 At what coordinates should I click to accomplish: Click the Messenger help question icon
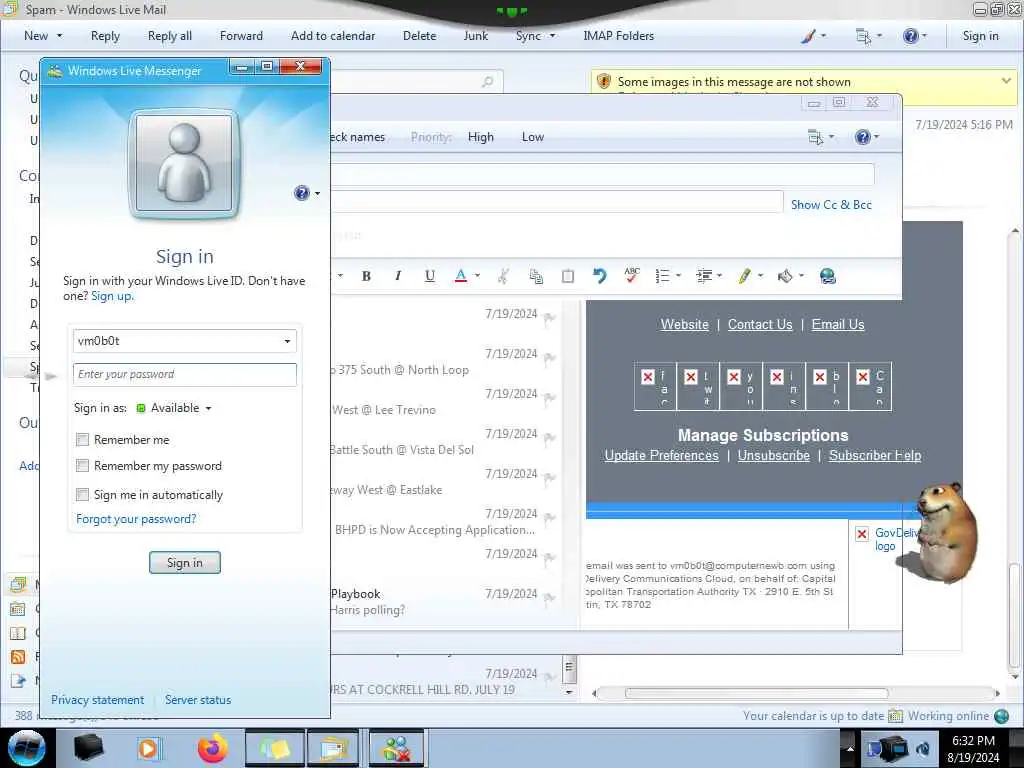302,193
